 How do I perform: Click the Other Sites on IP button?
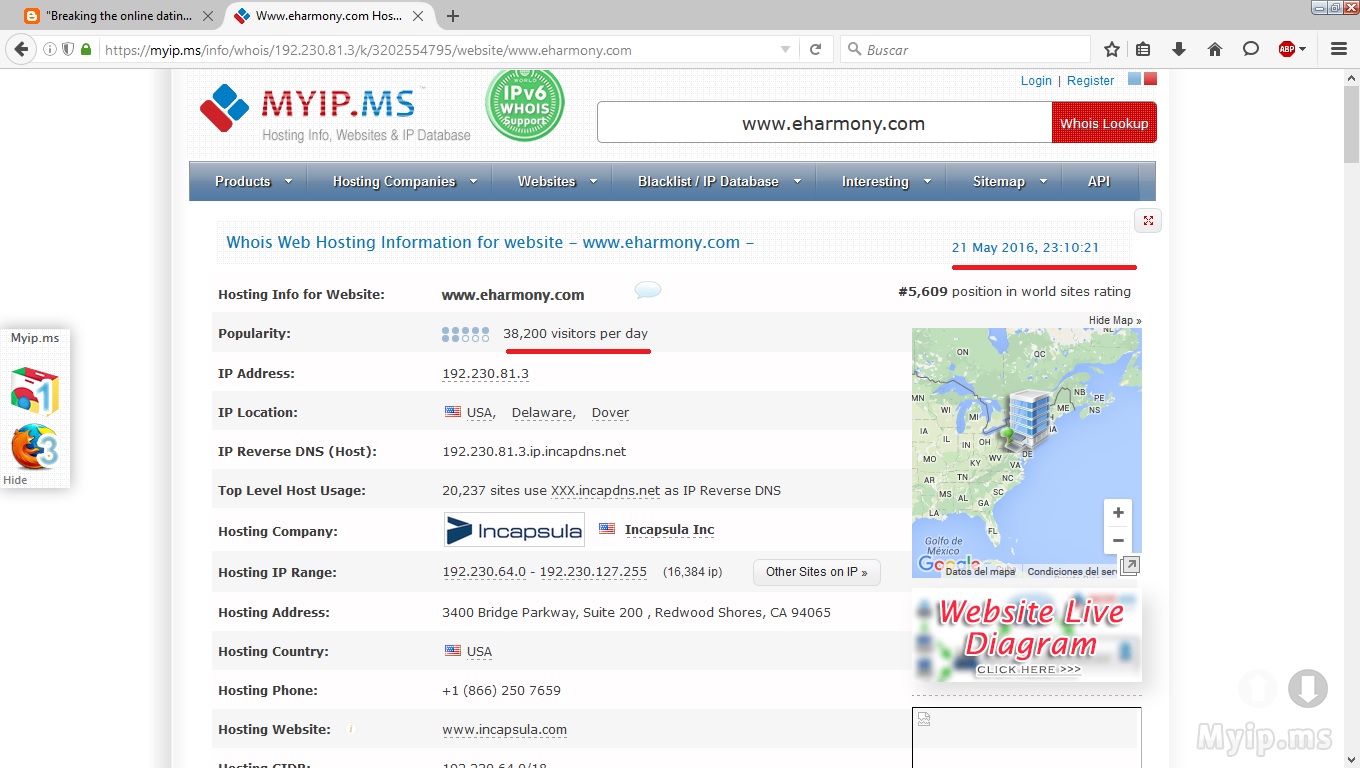816,572
